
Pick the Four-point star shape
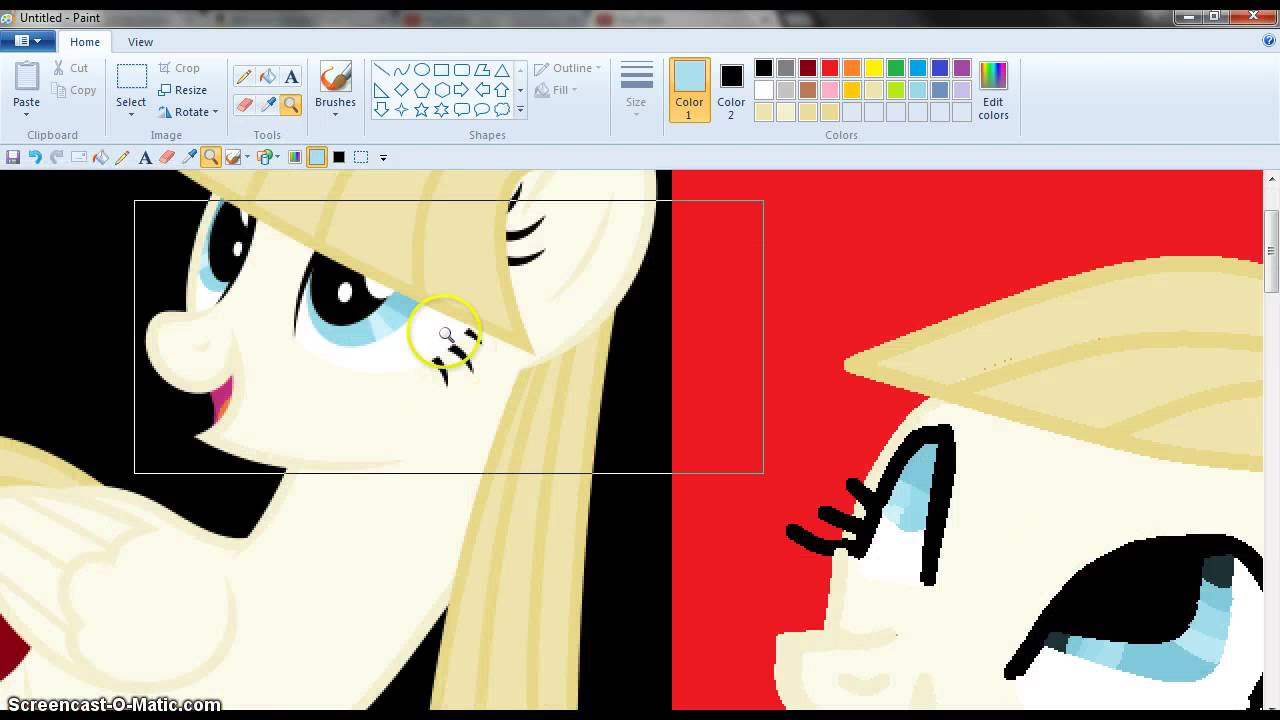tap(402, 110)
